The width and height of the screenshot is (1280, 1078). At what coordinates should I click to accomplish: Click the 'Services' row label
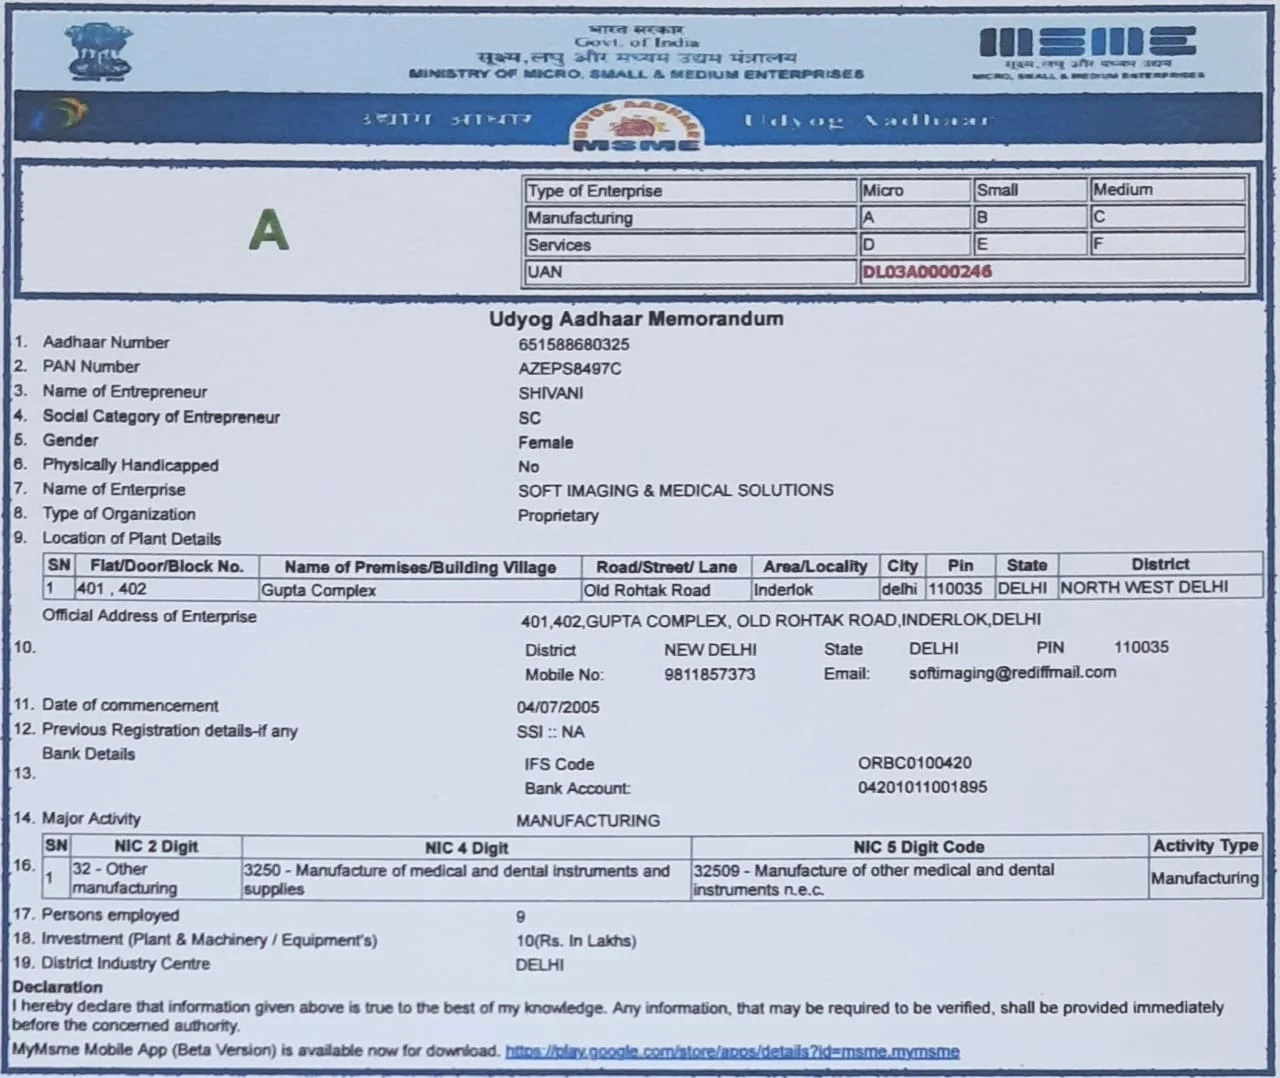559,244
